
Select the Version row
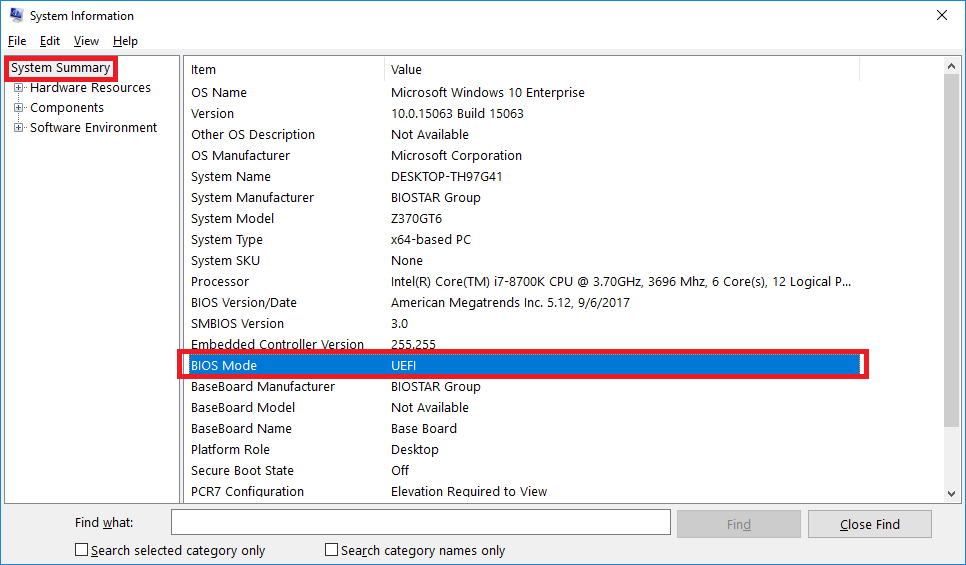pos(524,113)
